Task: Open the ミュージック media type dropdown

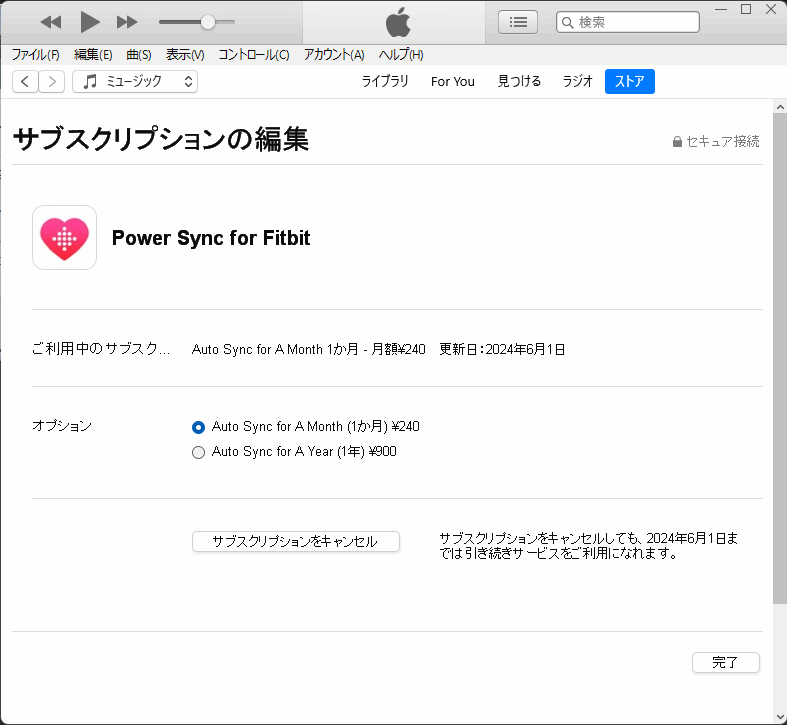Action: tap(135, 82)
